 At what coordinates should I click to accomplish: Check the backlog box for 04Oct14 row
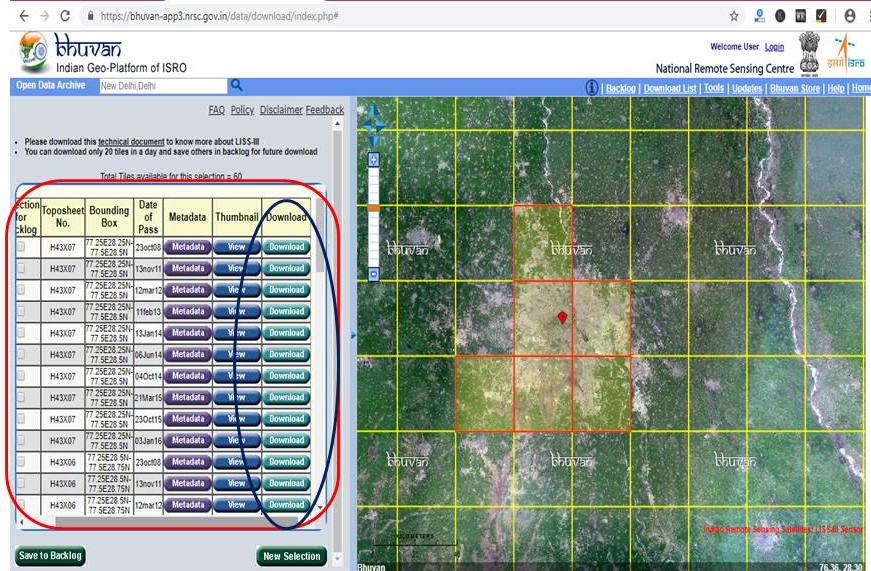21,376
